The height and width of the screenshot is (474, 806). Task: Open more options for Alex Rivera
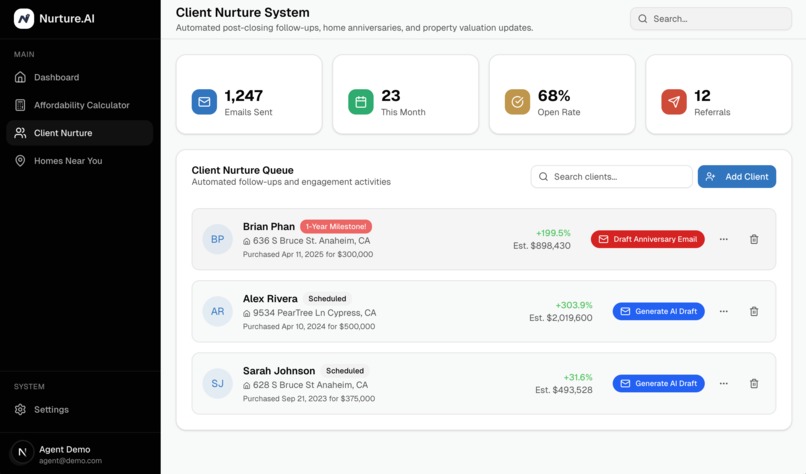tap(724, 311)
